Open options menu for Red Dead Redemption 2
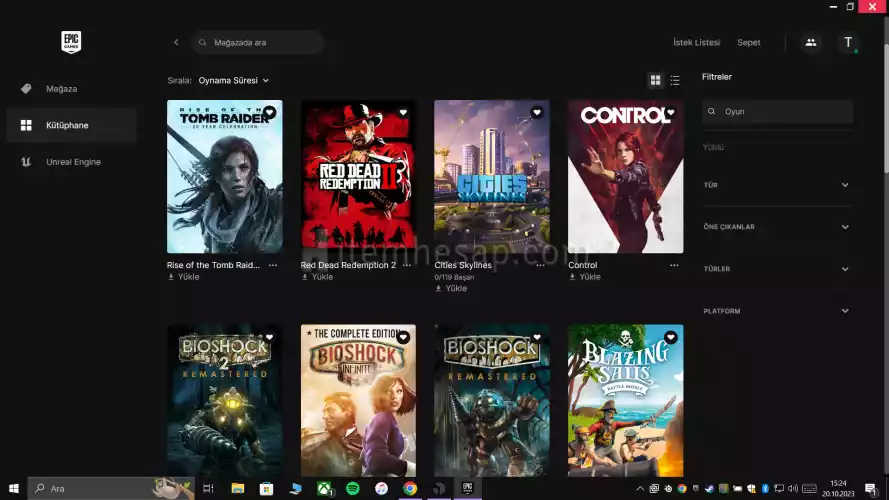889x500 pixels. 407,266
